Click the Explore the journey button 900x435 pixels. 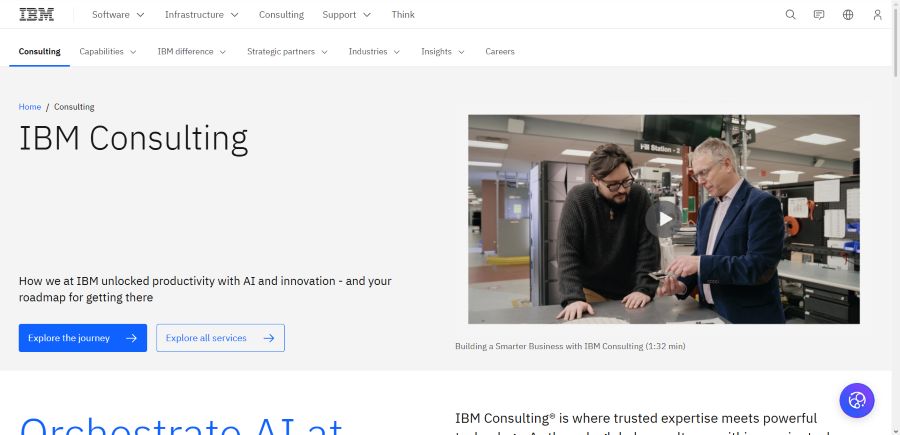tap(83, 338)
